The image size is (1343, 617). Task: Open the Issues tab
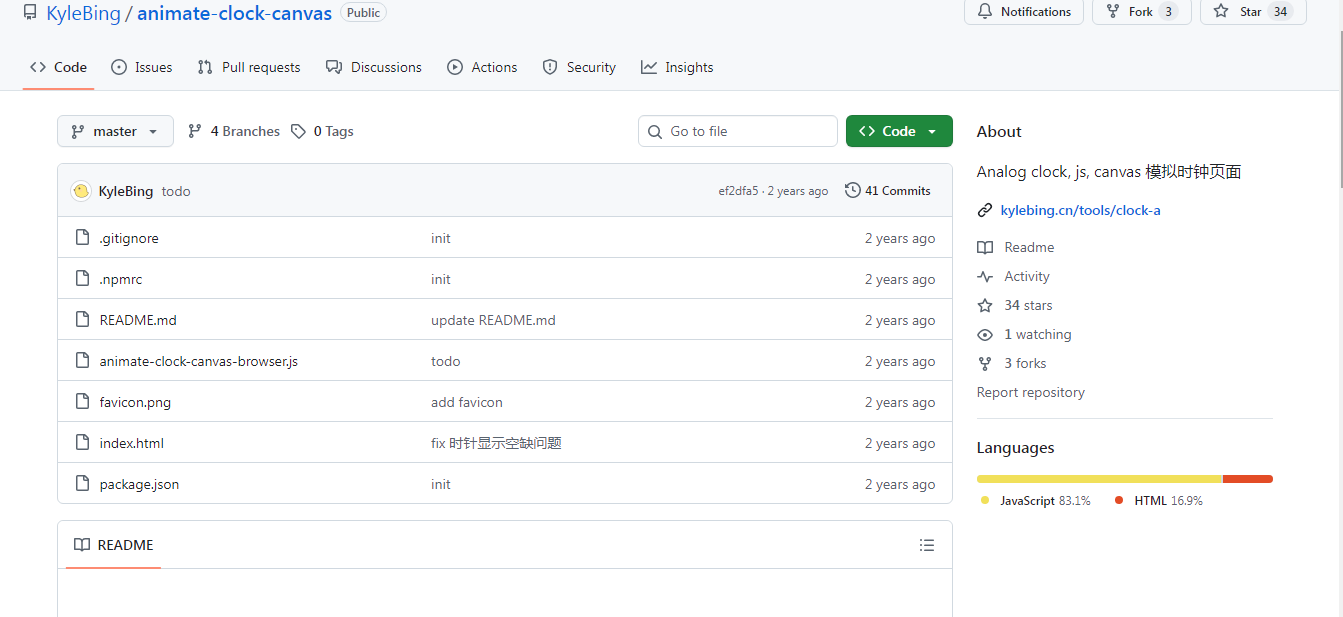(141, 67)
